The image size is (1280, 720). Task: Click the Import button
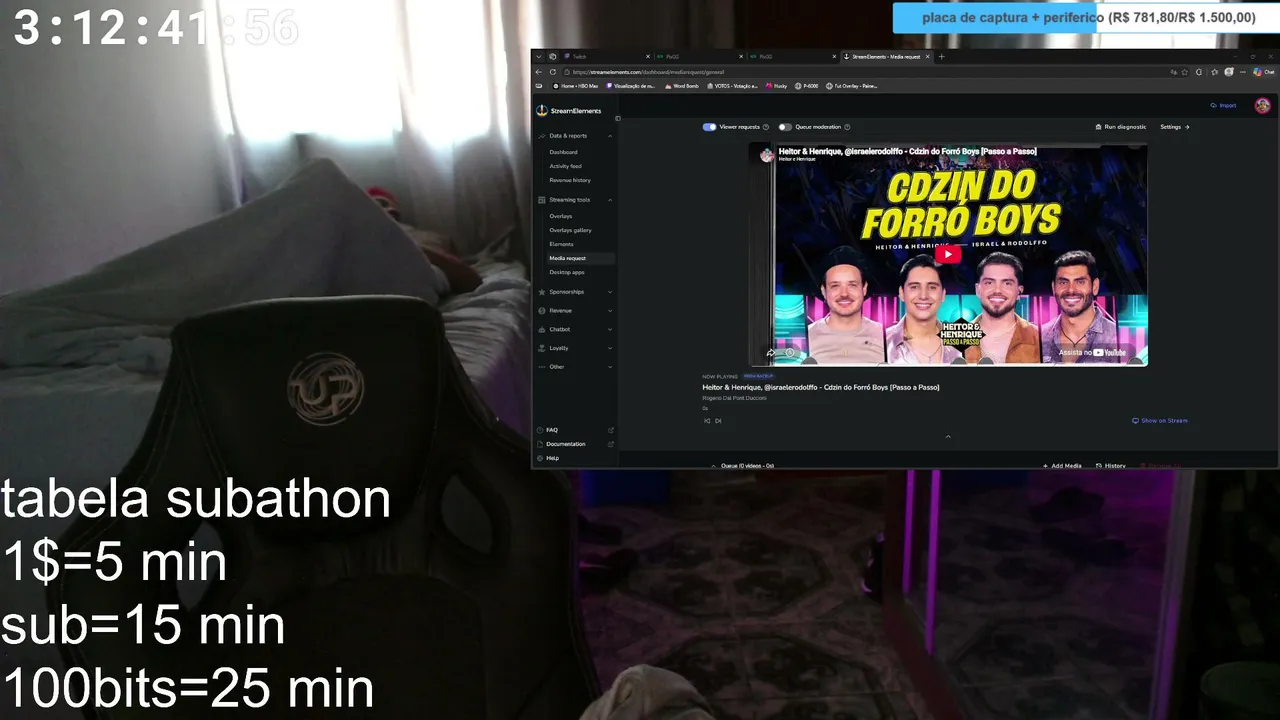pos(1223,105)
